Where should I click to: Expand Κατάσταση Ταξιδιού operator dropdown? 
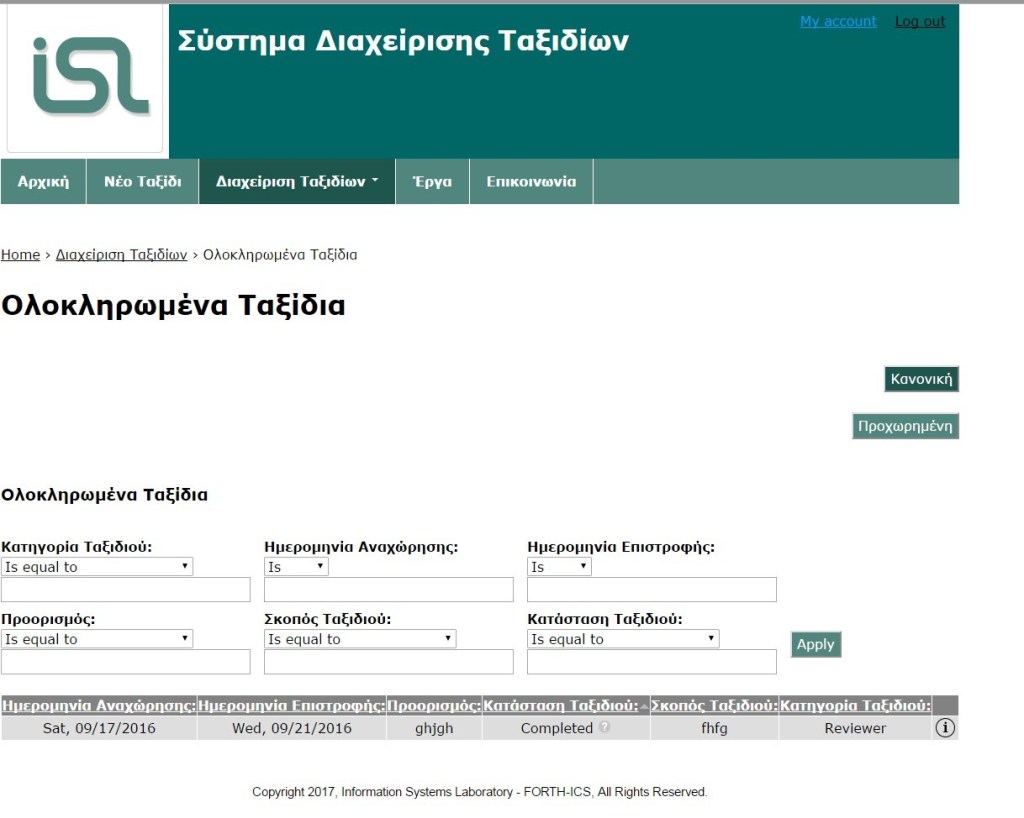tap(623, 639)
